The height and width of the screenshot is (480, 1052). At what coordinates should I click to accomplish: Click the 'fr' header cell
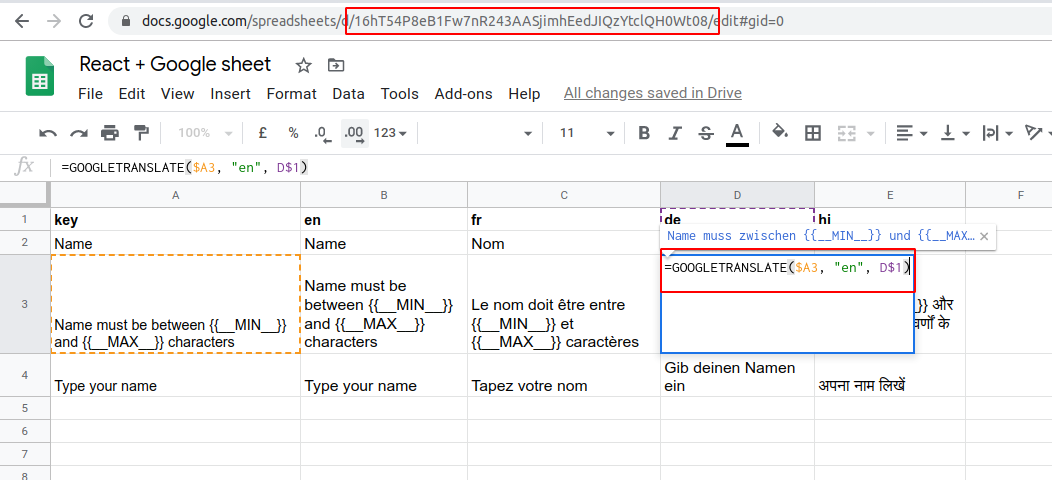[x=564, y=220]
